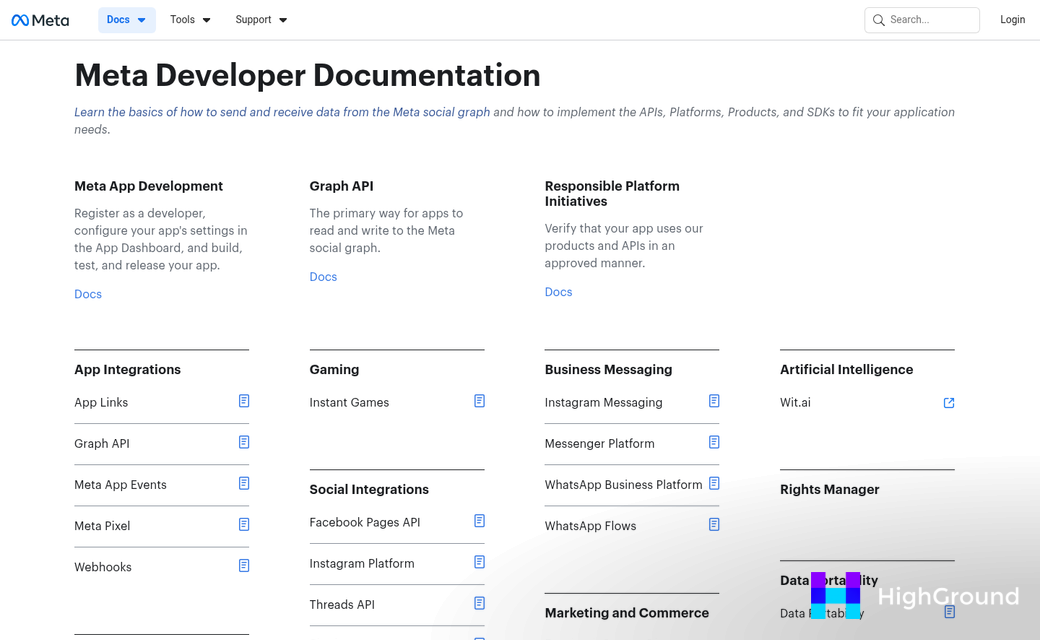This screenshot has width=1040, height=640.
Task: Open the App Links entry
Action: click(101, 403)
